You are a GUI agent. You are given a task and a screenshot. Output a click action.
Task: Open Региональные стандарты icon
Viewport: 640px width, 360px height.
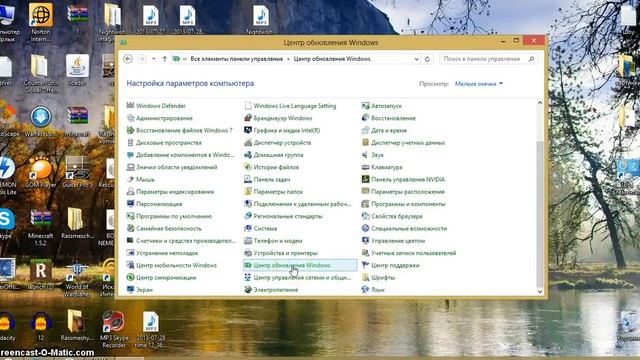pyautogui.click(x=248, y=216)
